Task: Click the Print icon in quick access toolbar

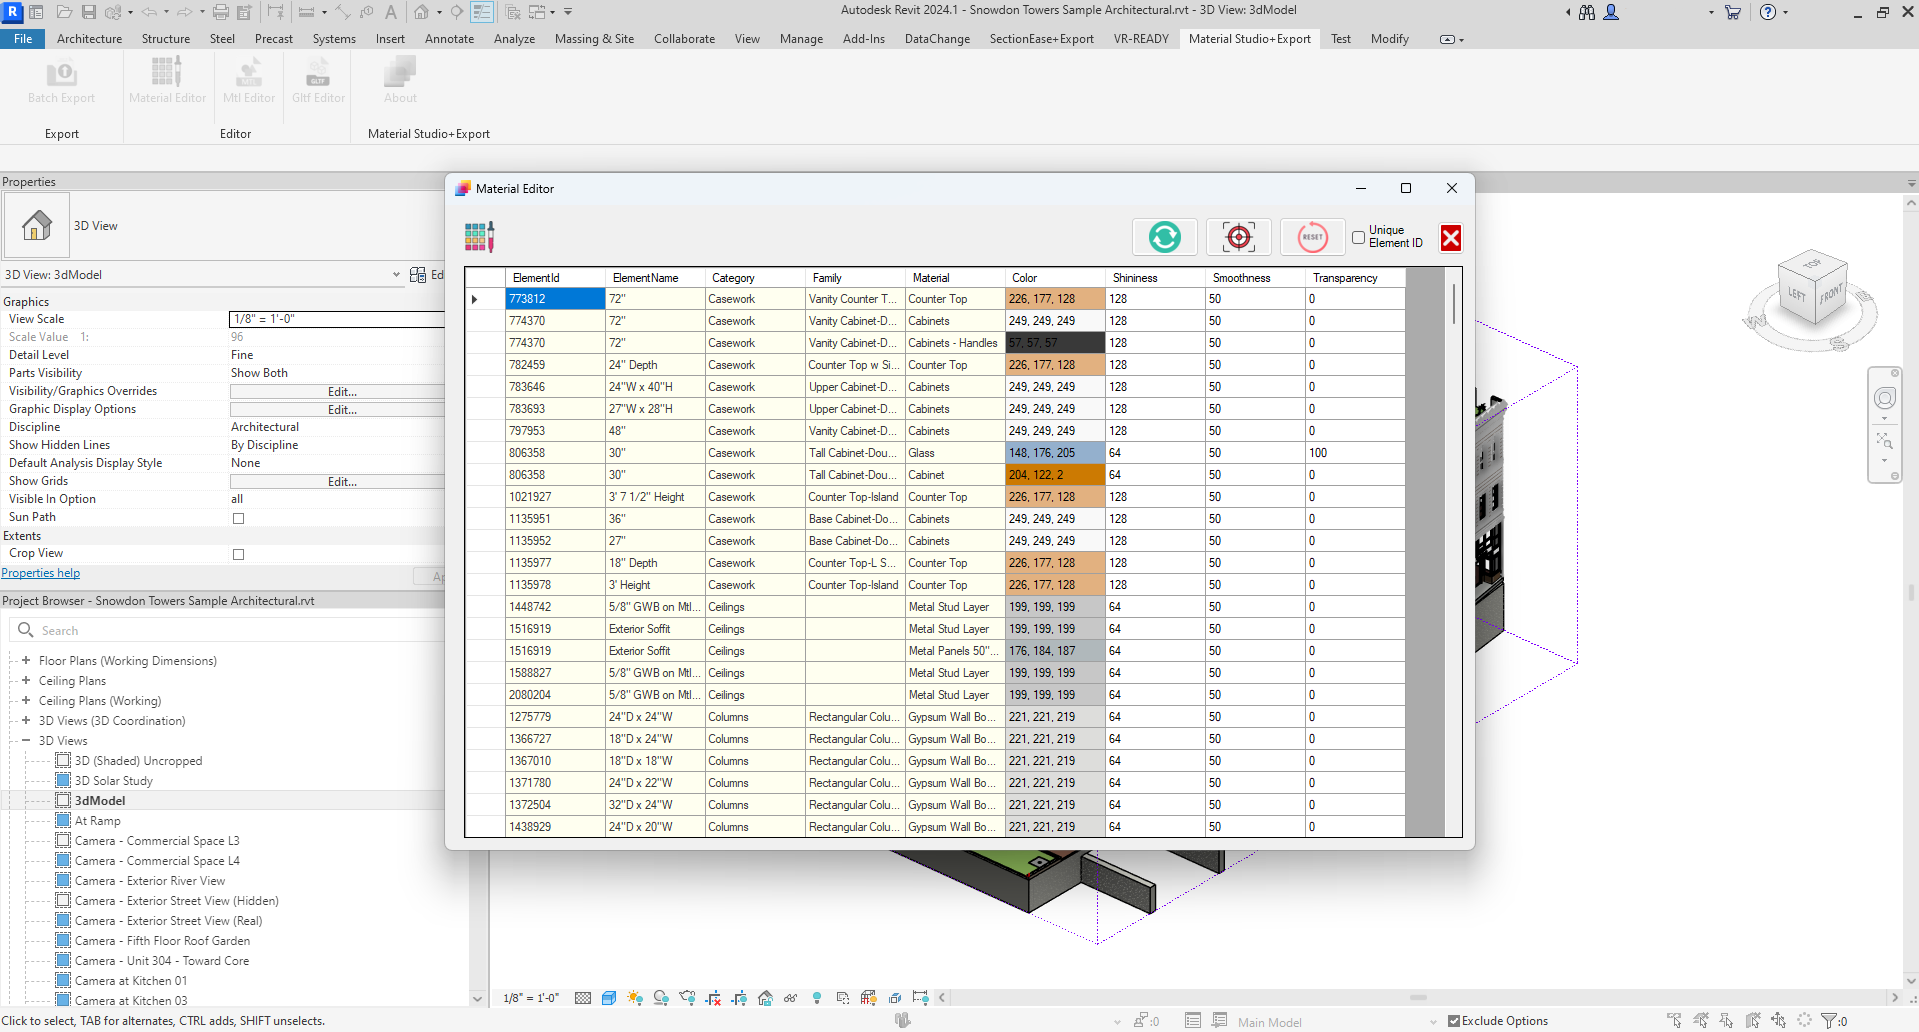Action: (221, 12)
